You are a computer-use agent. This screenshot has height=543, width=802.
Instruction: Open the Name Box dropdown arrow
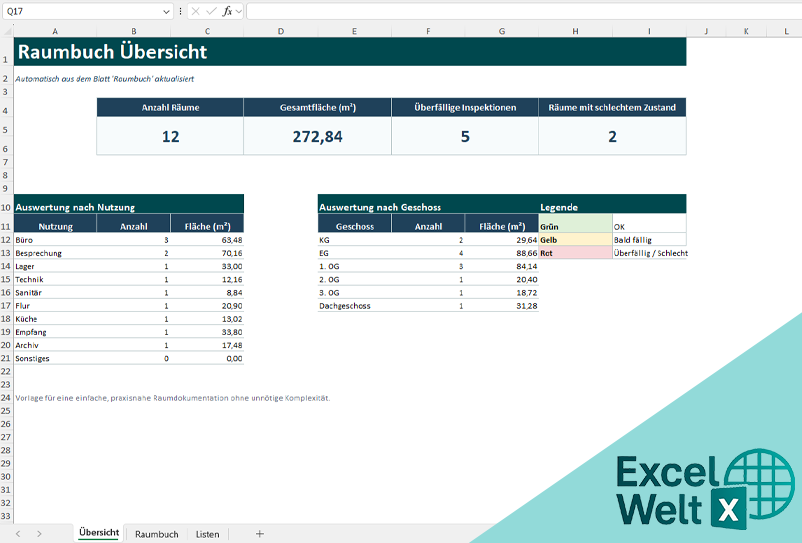tap(166, 11)
